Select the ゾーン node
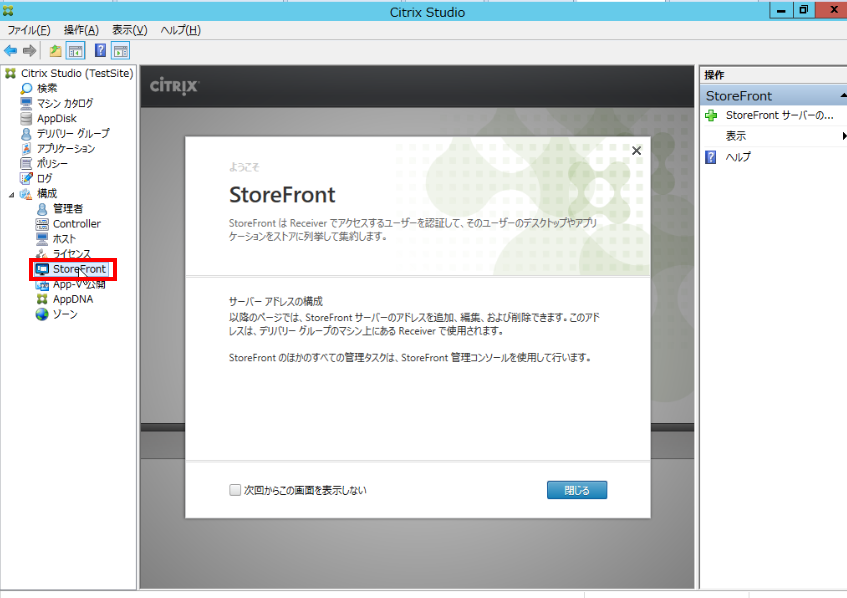Viewport: 847px width, 598px height. (65, 314)
